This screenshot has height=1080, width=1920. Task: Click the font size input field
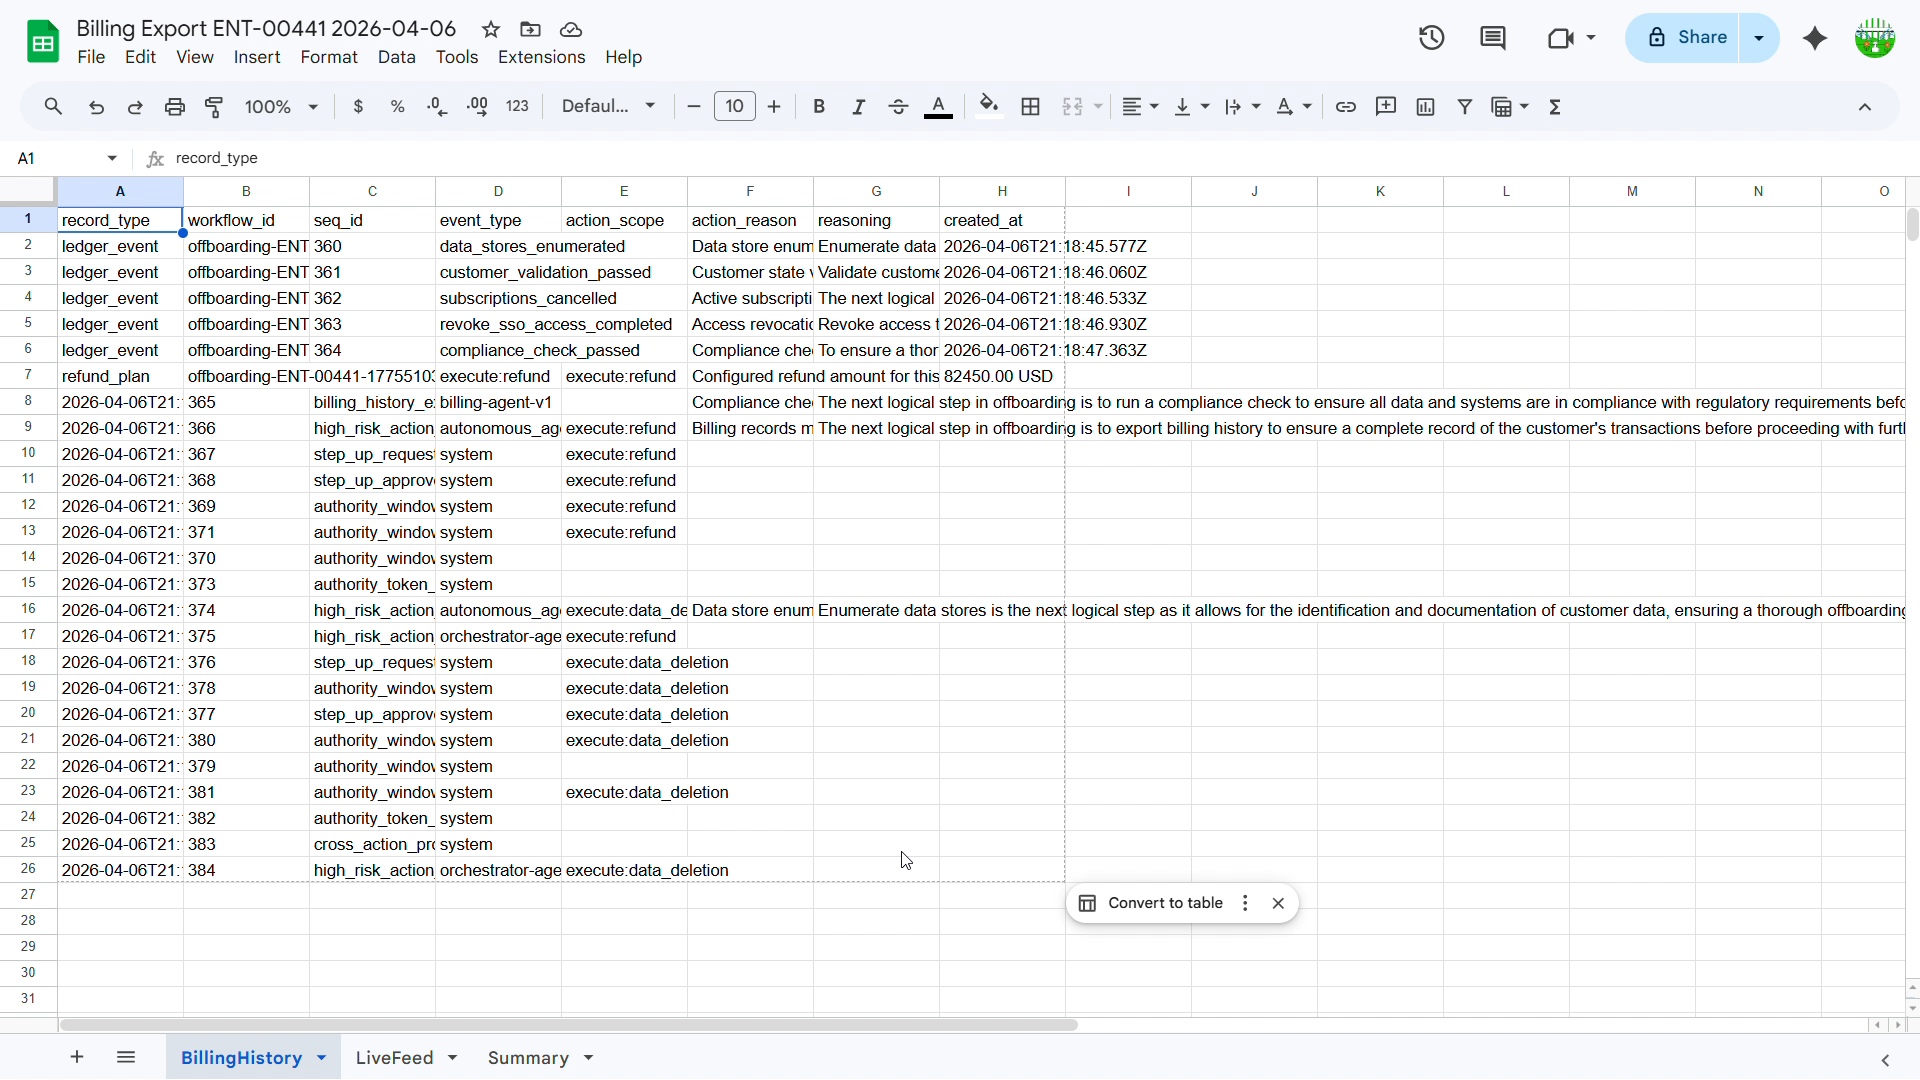(x=735, y=107)
